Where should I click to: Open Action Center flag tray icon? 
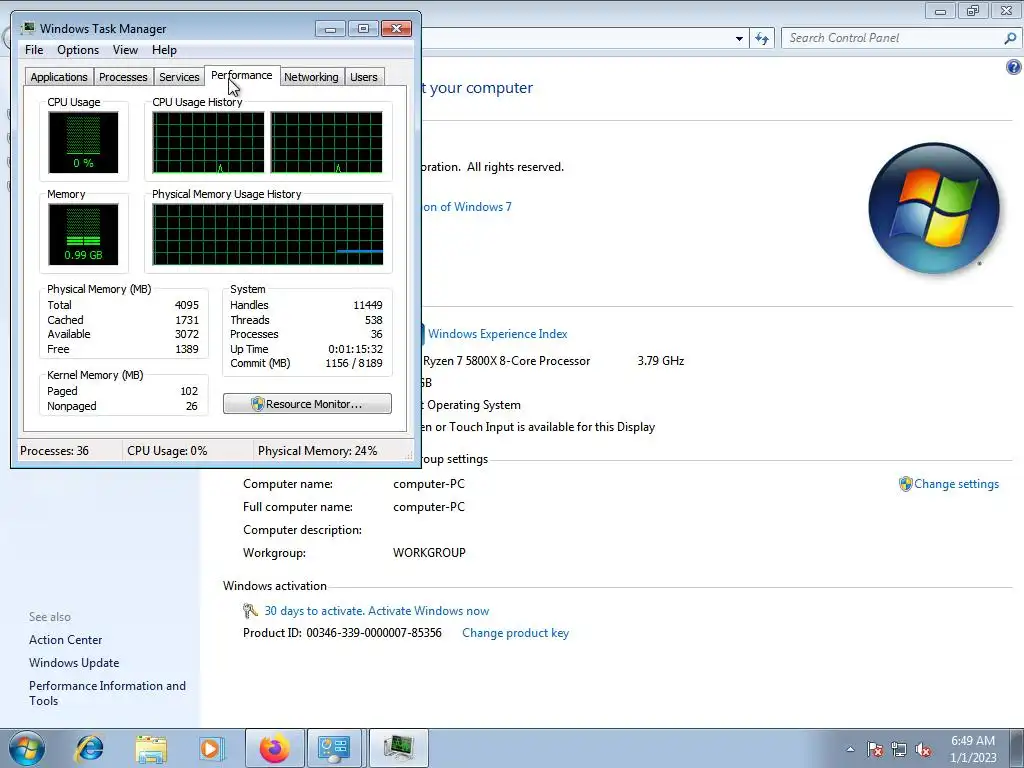click(875, 749)
